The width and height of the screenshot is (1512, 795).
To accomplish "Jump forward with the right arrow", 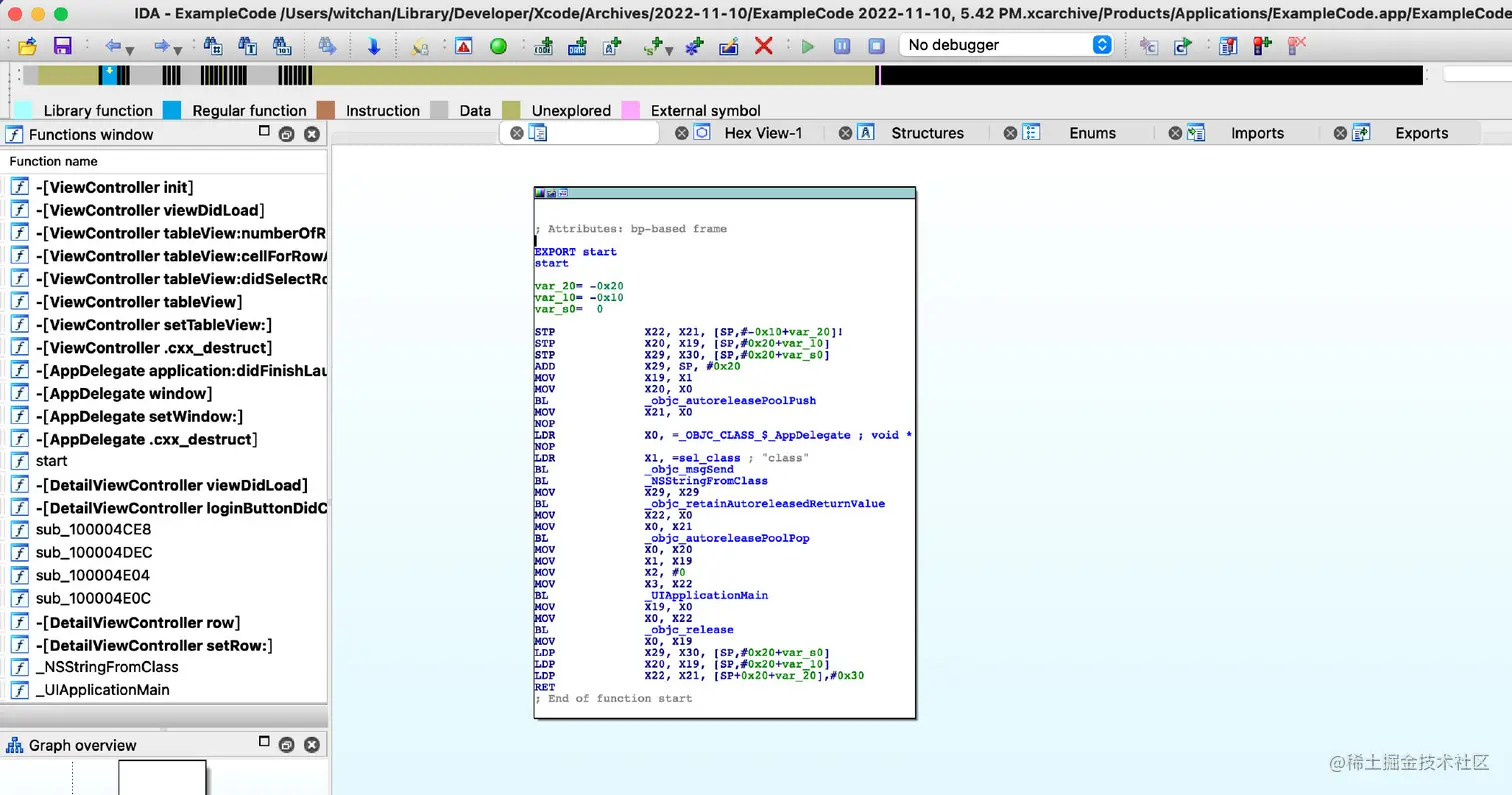I will 160,46.
